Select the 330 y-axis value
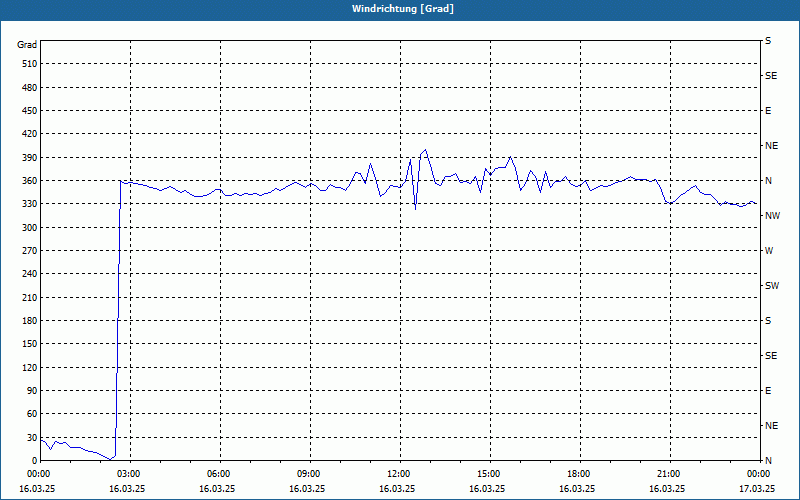Viewport: 800px width, 500px height. pos(30,204)
